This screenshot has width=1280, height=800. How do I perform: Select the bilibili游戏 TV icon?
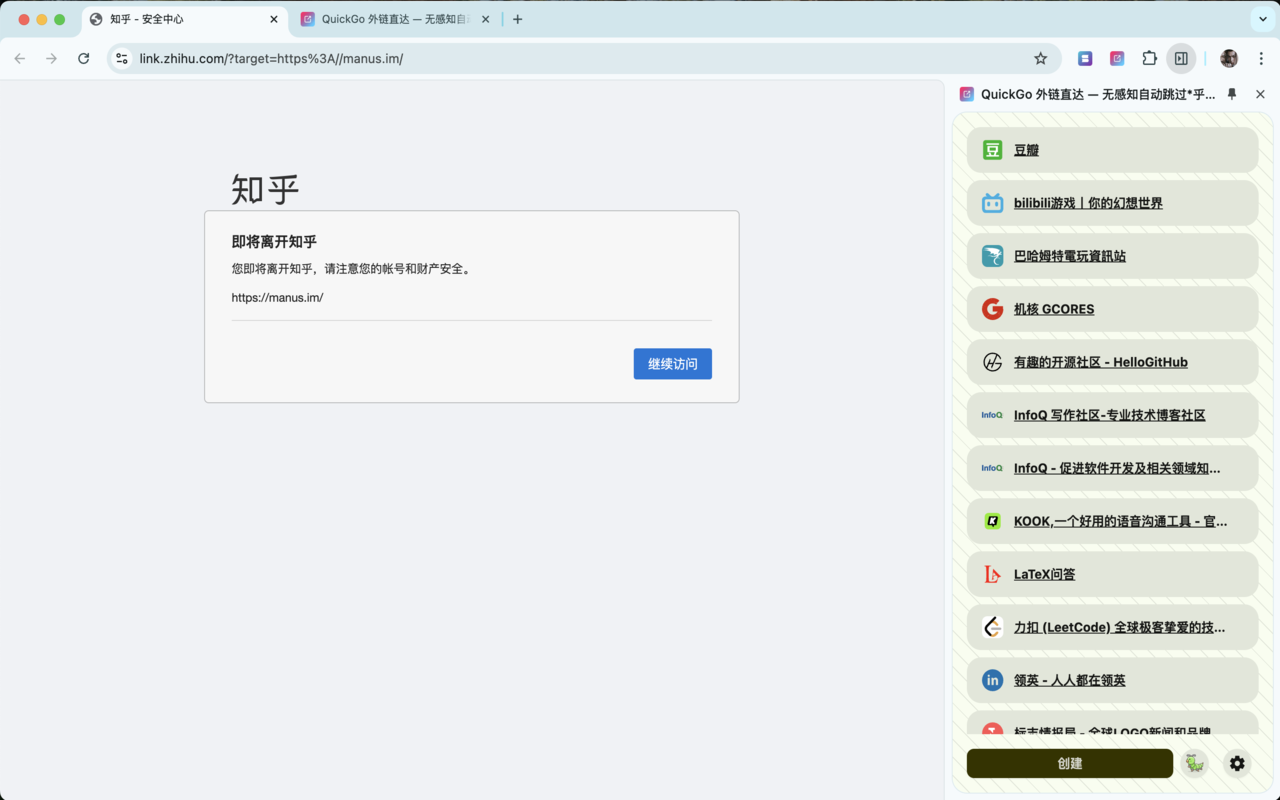point(992,202)
